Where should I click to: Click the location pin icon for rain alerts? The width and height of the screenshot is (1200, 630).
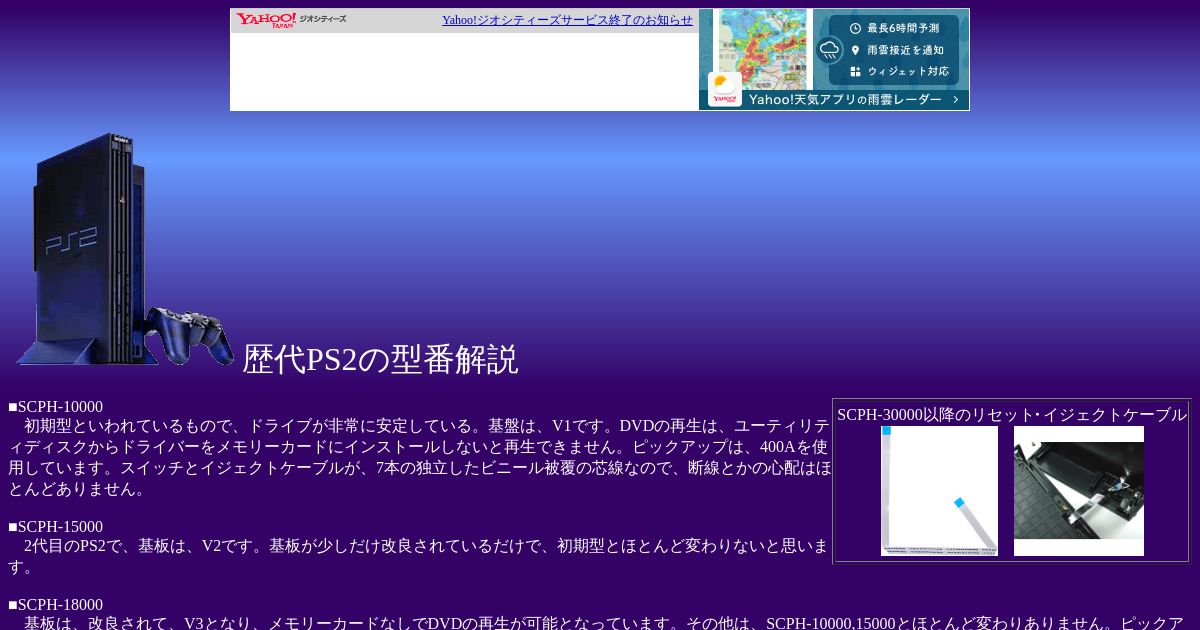(855, 50)
